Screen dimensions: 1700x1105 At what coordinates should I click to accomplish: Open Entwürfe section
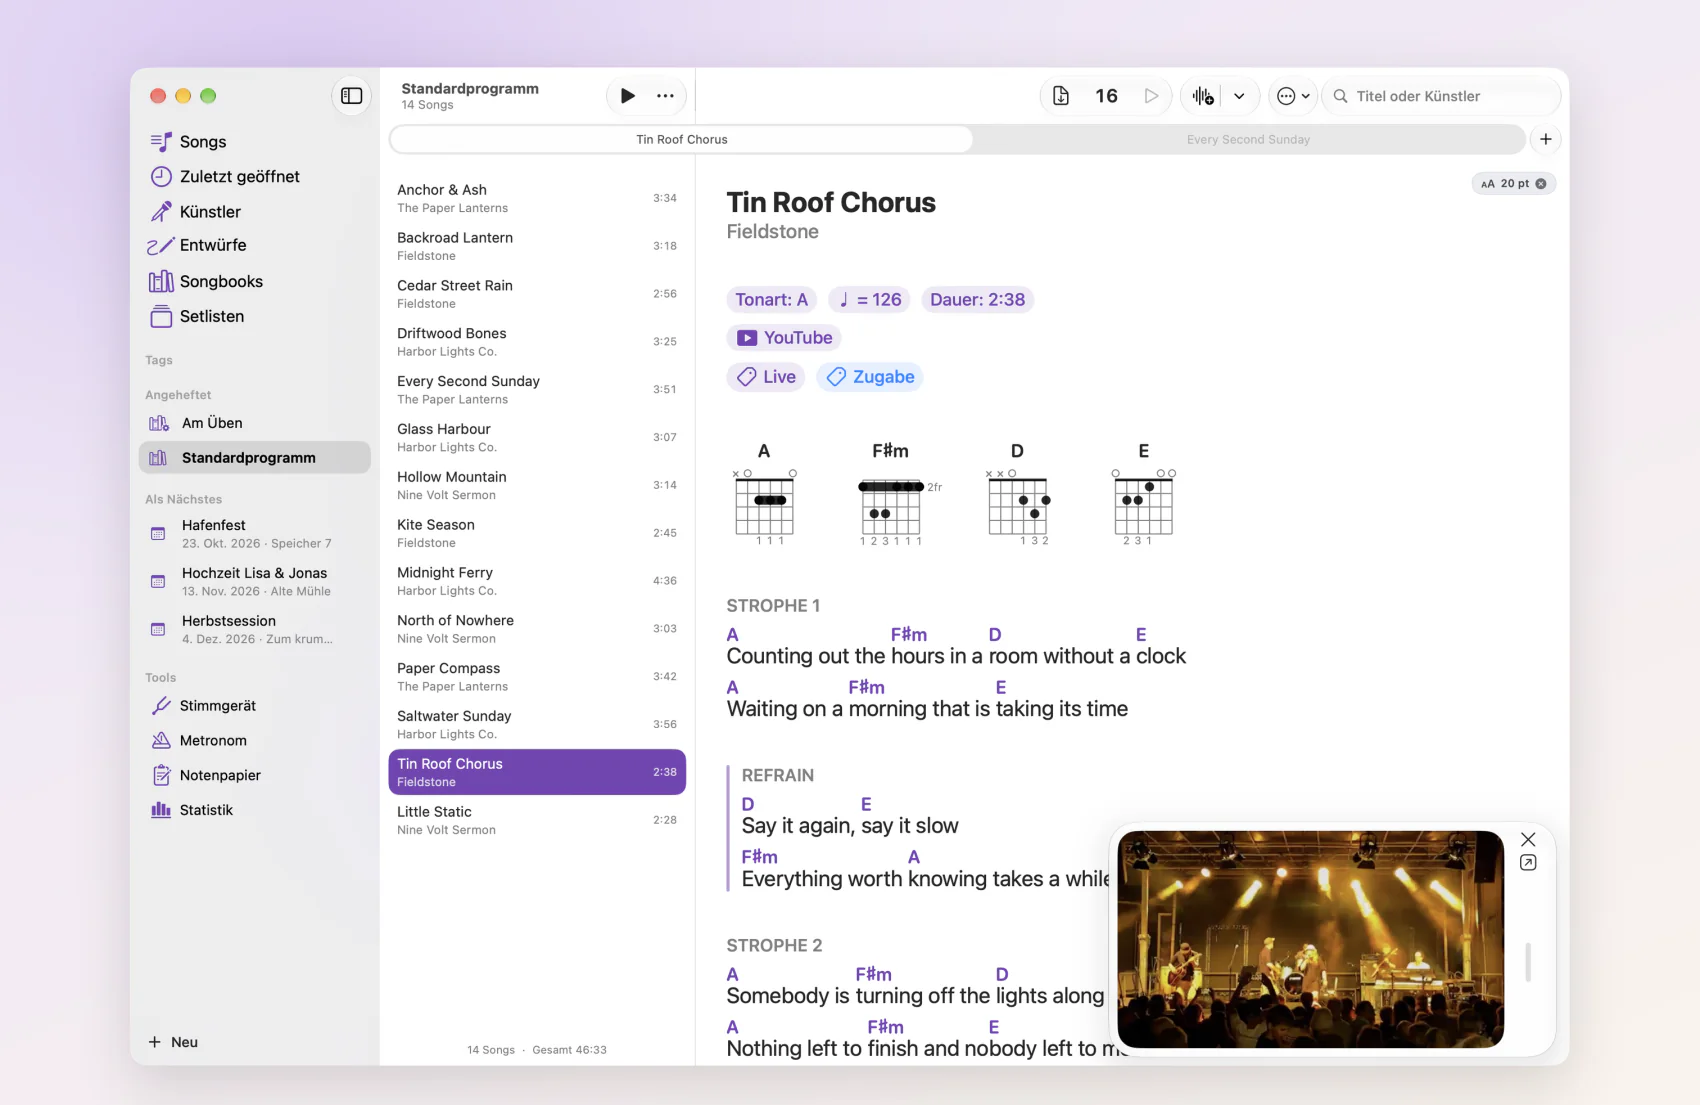coord(255,246)
